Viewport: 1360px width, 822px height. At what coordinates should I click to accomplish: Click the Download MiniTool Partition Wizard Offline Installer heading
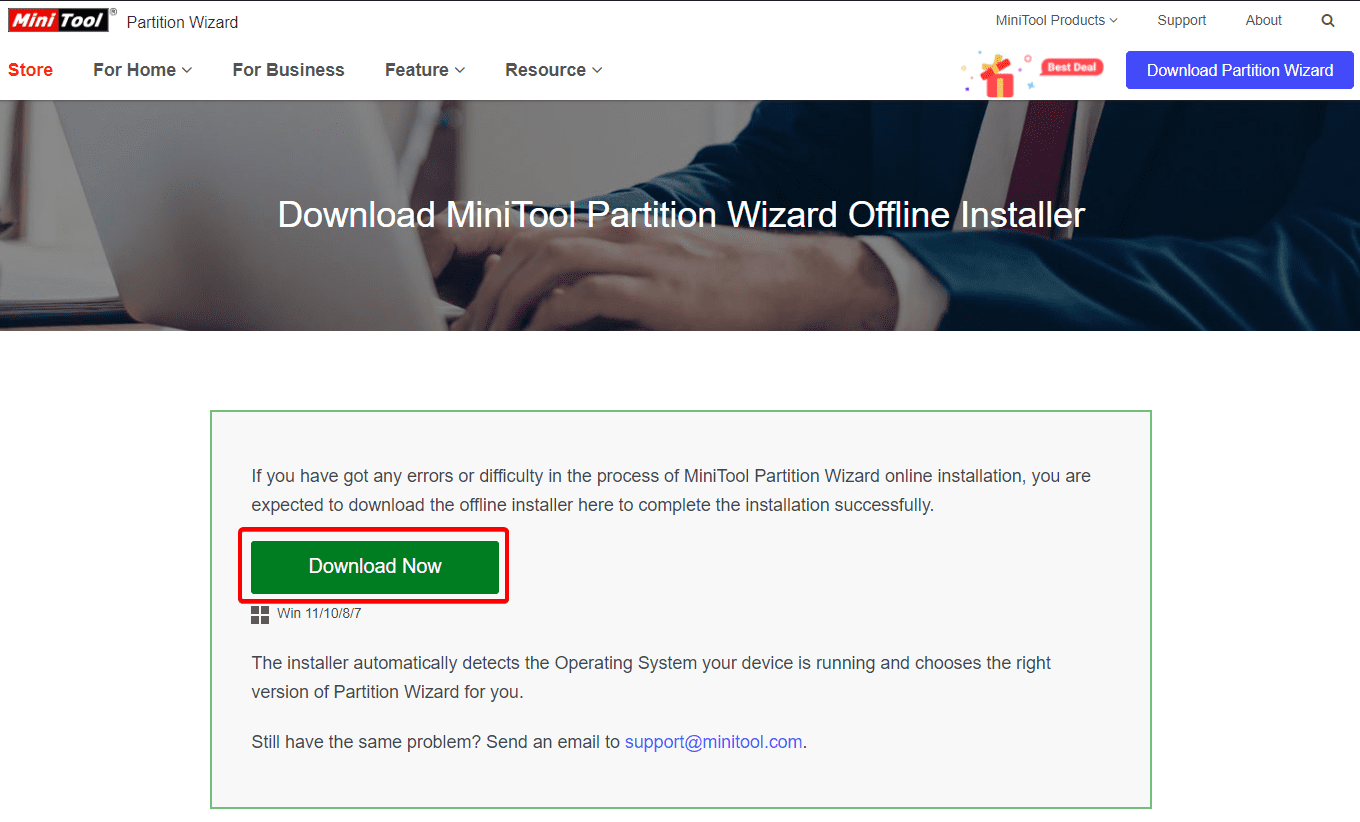681,215
